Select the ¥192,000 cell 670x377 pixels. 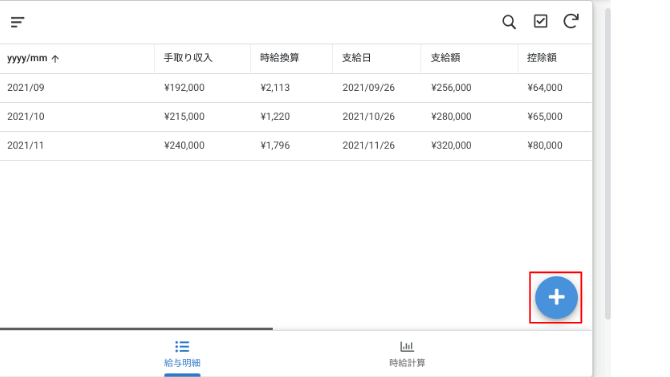click(184, 88)
